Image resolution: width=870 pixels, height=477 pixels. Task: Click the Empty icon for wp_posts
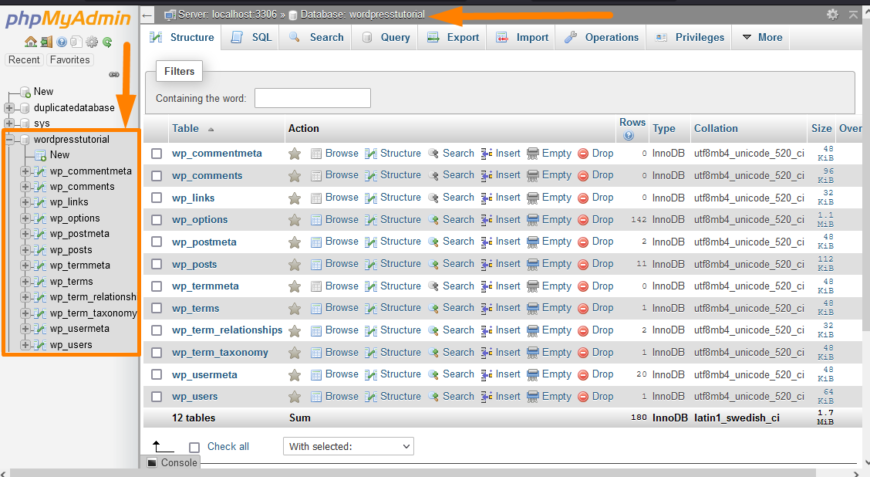tap(533, 264)
